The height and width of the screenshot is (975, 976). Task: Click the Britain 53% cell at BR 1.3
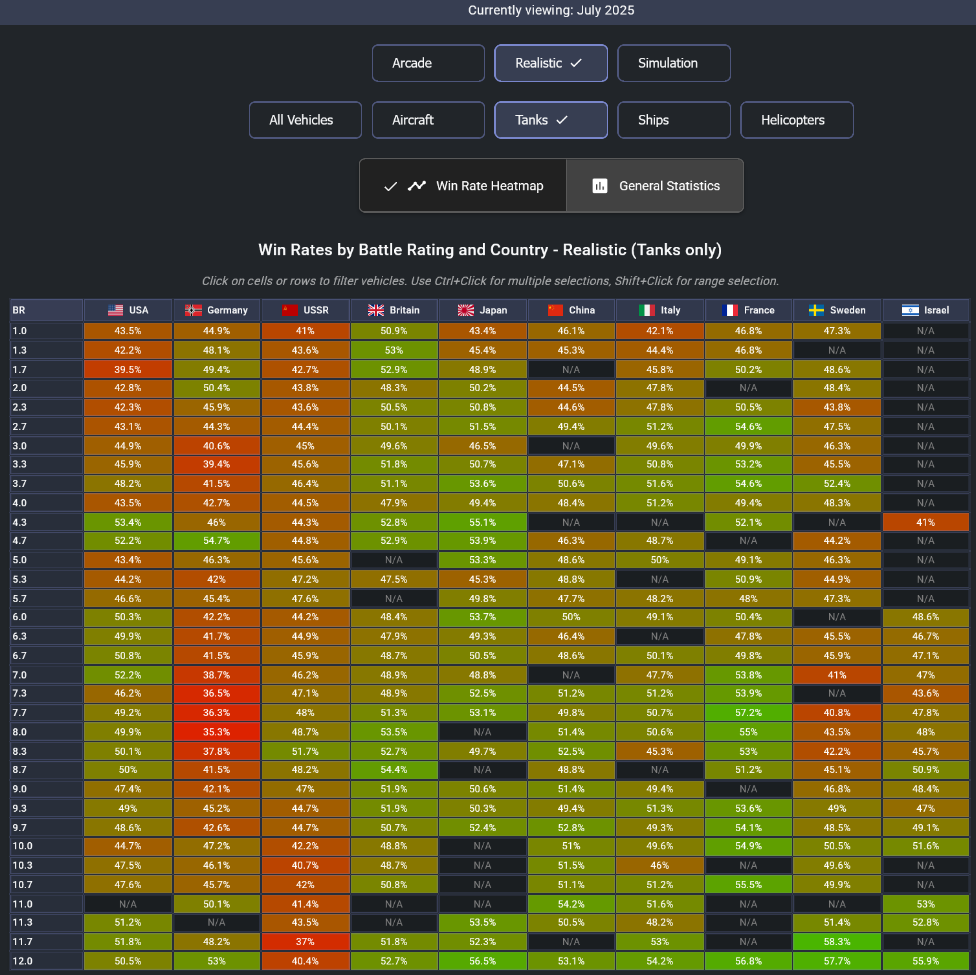tap(394, 350)
